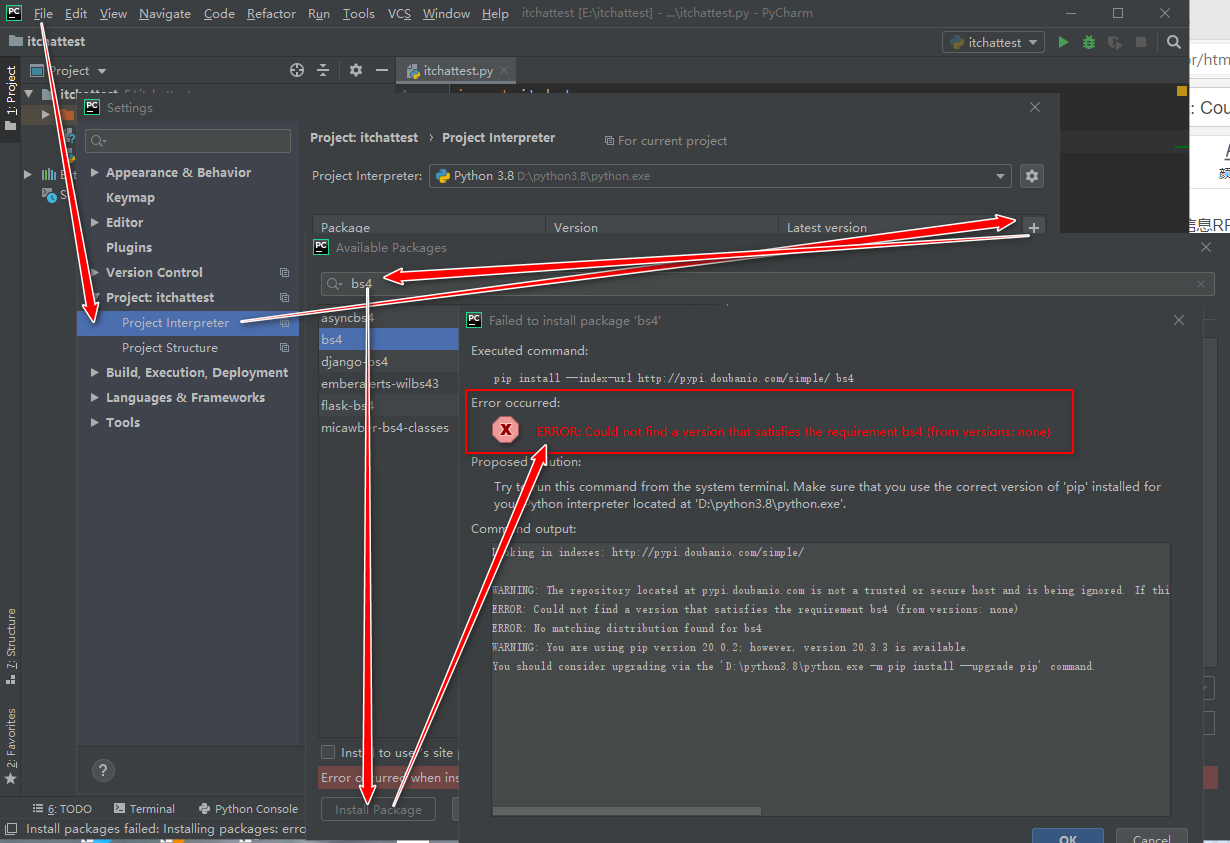Open the Project Interpreter Python 3.8 dropdown
The width and height of the screenshot is (1230, 843).
[720, 176]
